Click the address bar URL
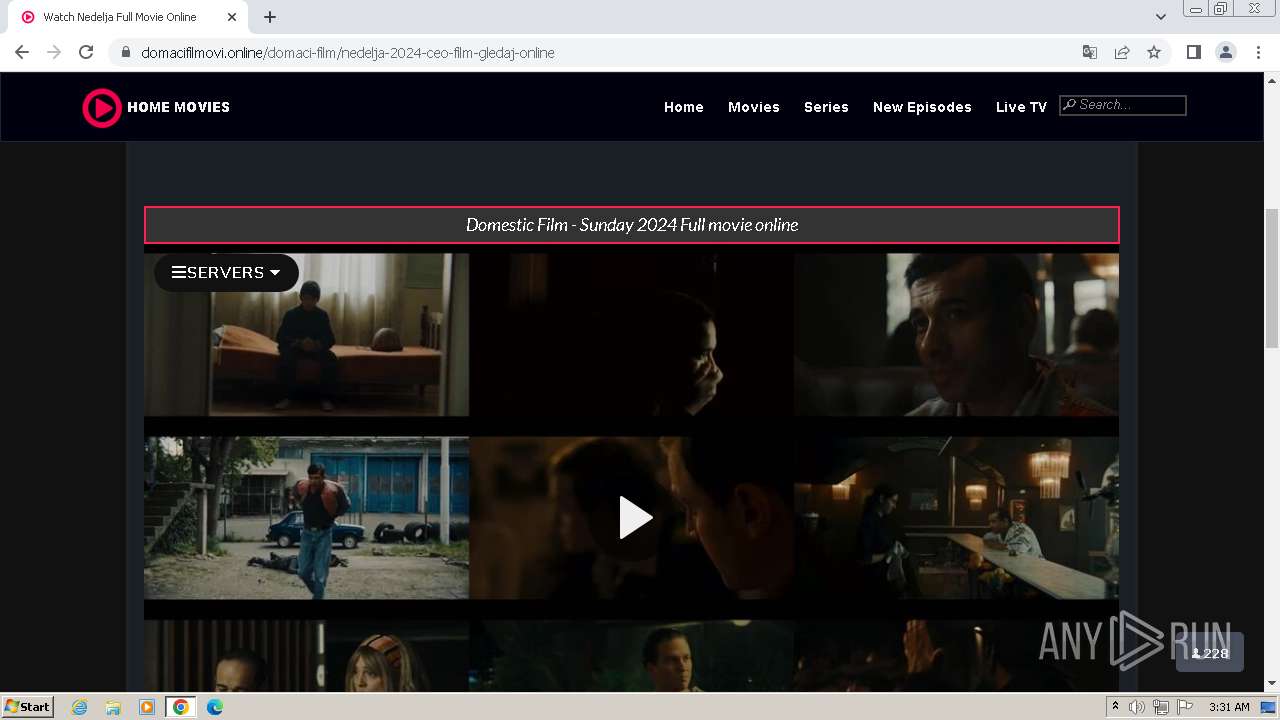The image size is (1280, 720). [x=348, y=53]
